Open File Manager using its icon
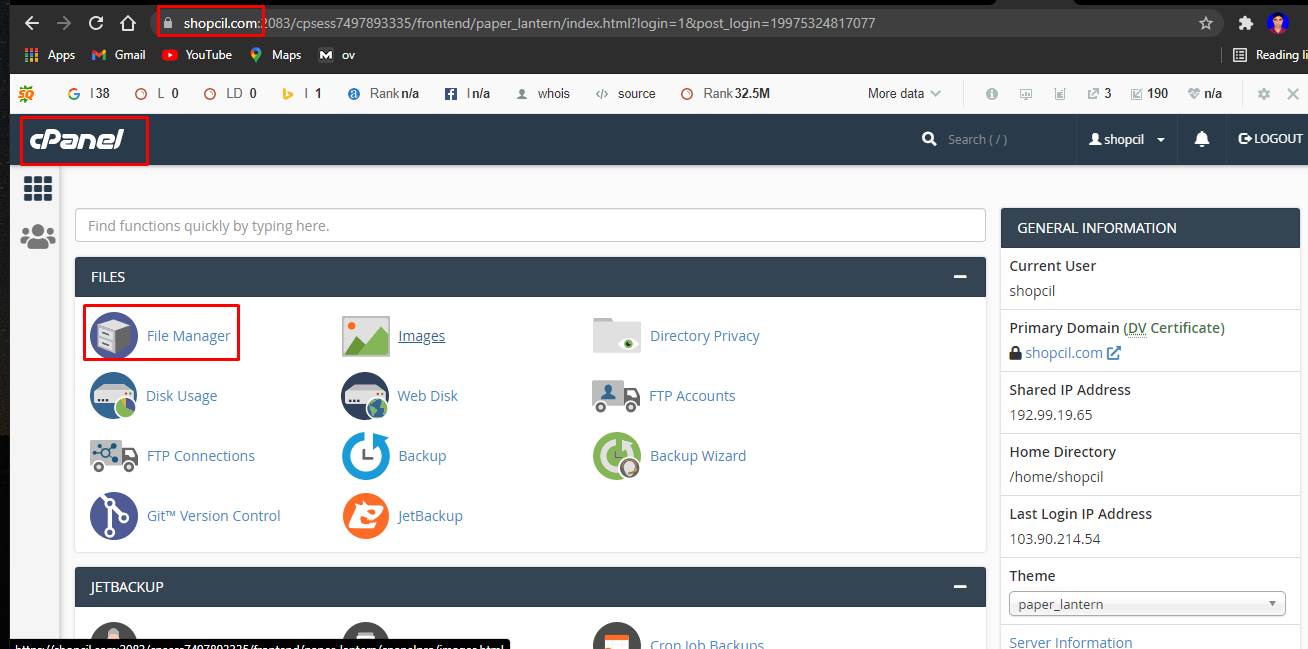 click(x=113, y=335)
